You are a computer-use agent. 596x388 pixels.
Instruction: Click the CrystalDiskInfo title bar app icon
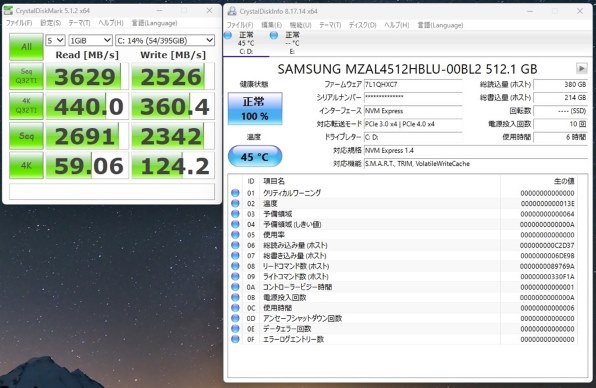(x=231, y=11)
